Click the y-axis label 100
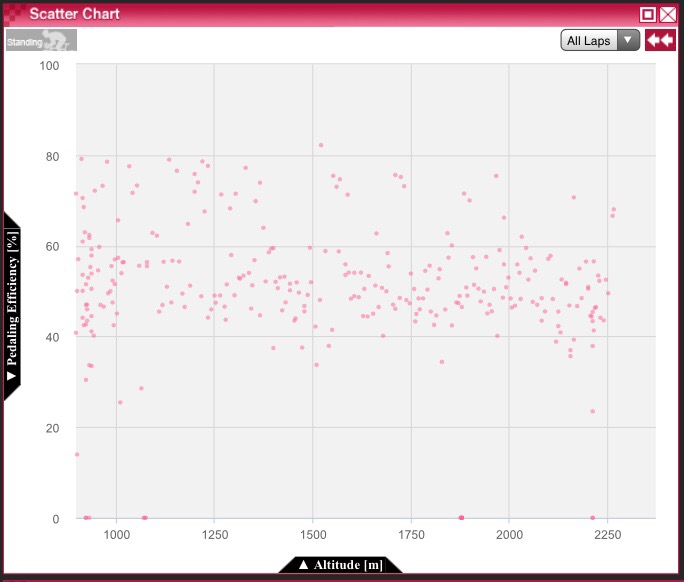Screen dimensions: 684x582 click(49, 66)
